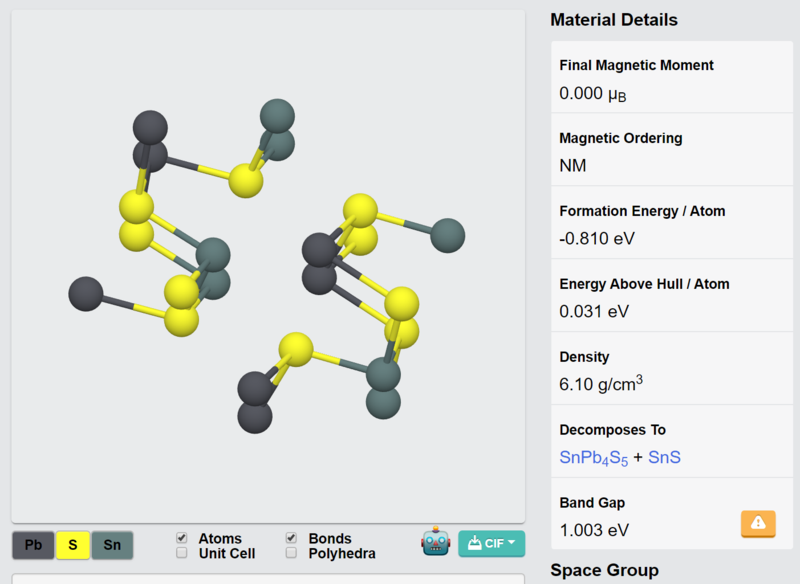Click the lone Sn atom at far right
The height and width of the screenshot is (584, 800).
[447, 236]
